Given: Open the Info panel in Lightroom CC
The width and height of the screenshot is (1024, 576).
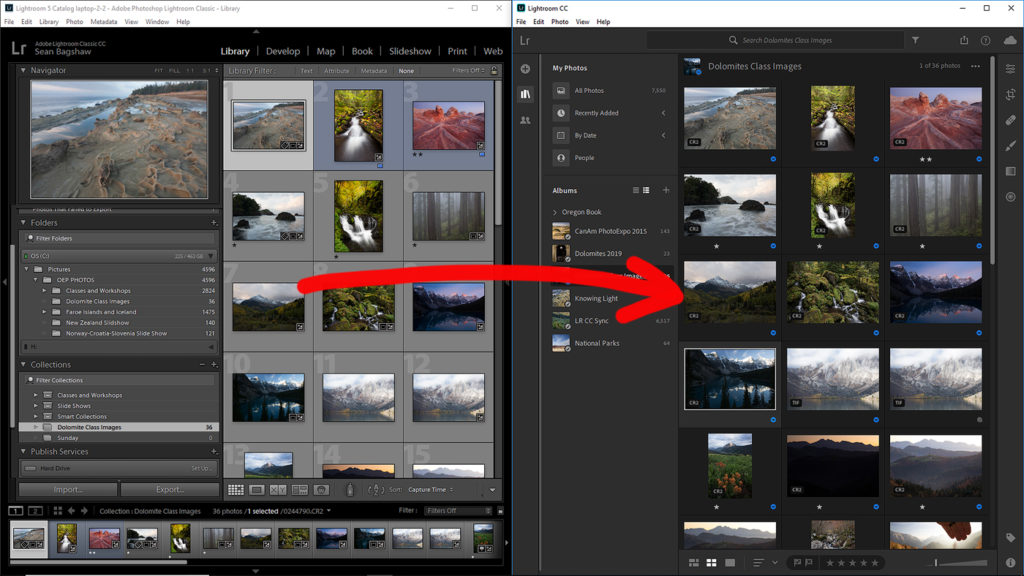Looking at the screenshot, I should click(1010, 562).
